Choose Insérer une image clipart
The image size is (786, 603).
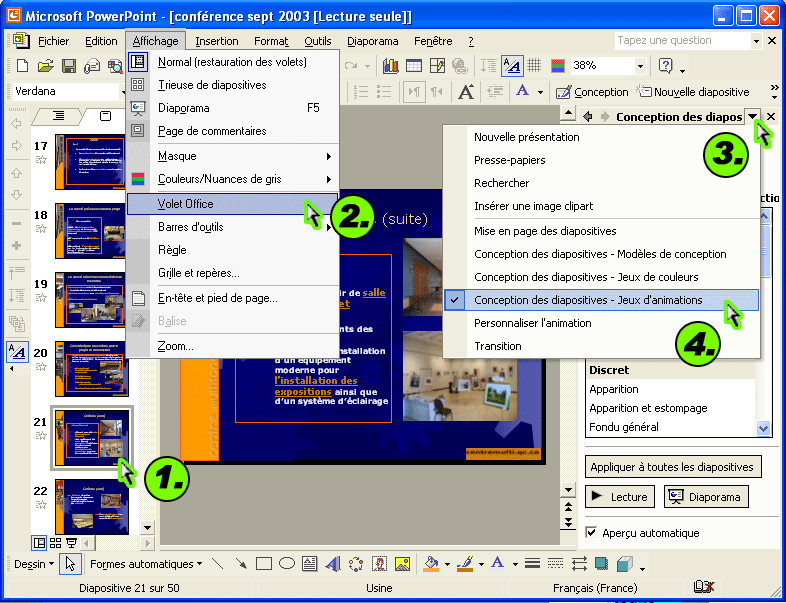[602, 207]
